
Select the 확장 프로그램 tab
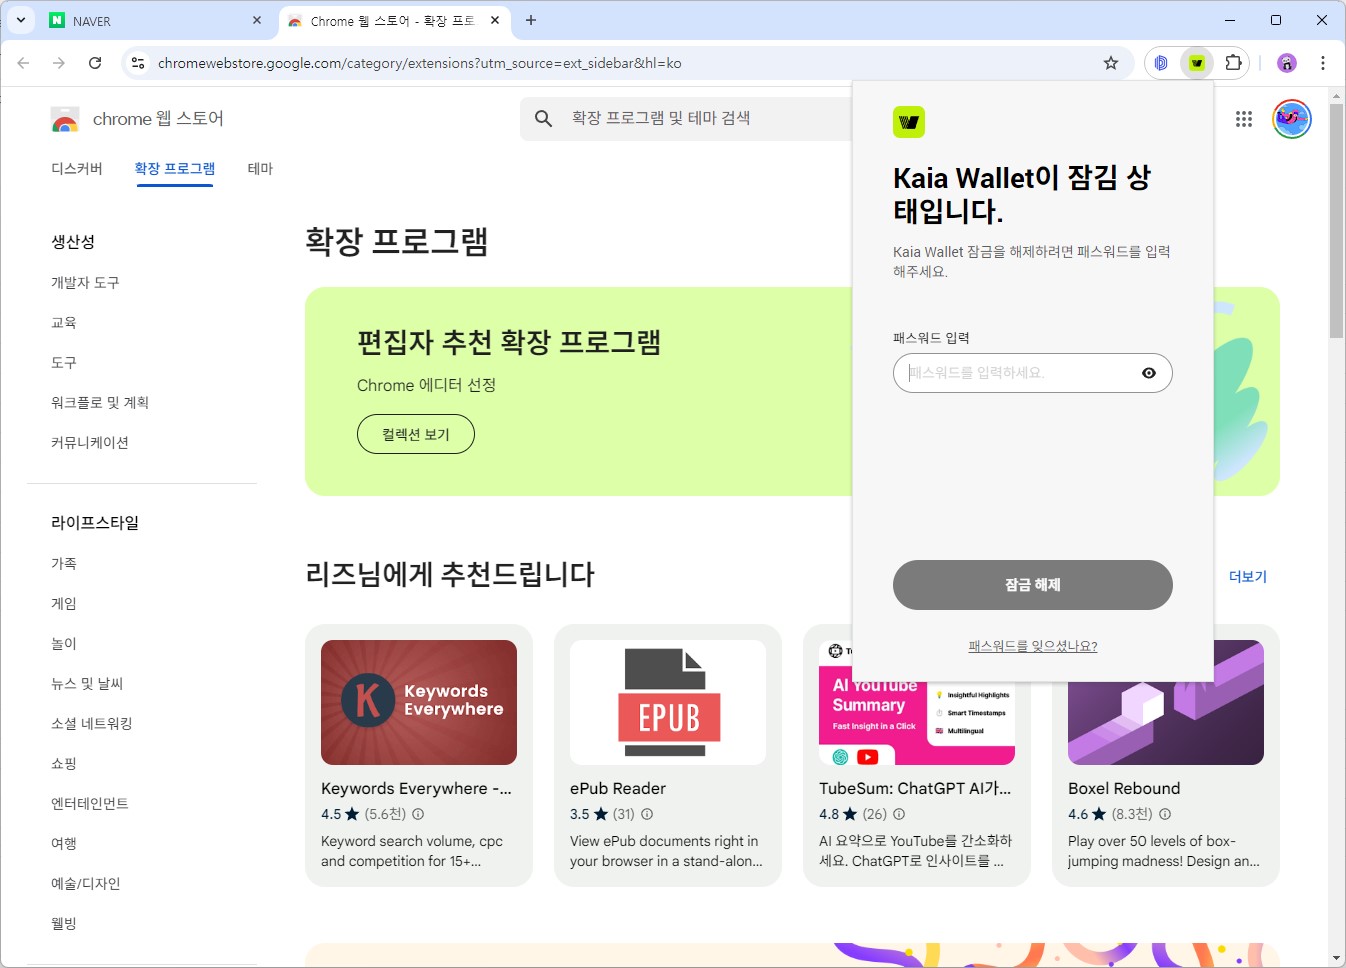point(175,169)
